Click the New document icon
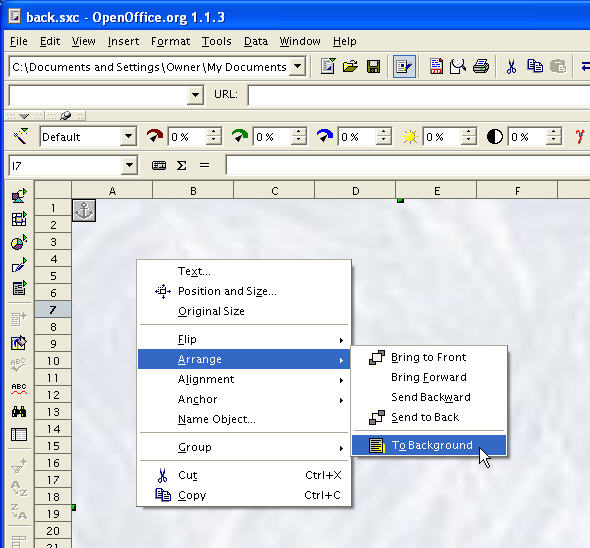 (328, 67)
